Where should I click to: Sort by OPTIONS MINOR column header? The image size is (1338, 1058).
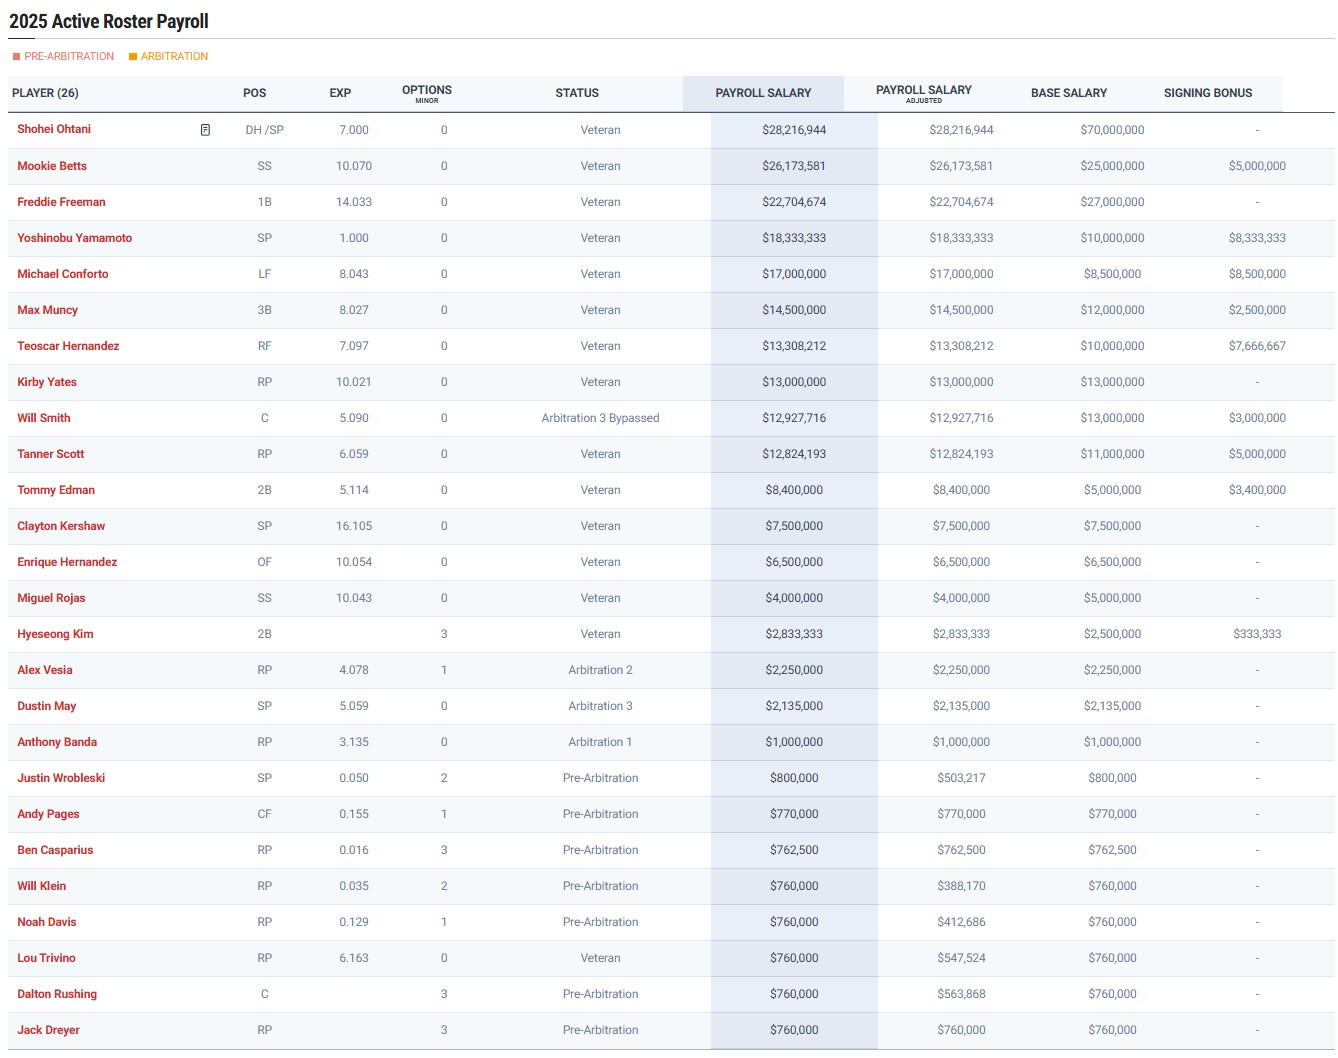pyautogui.click(x=427, y=94)
